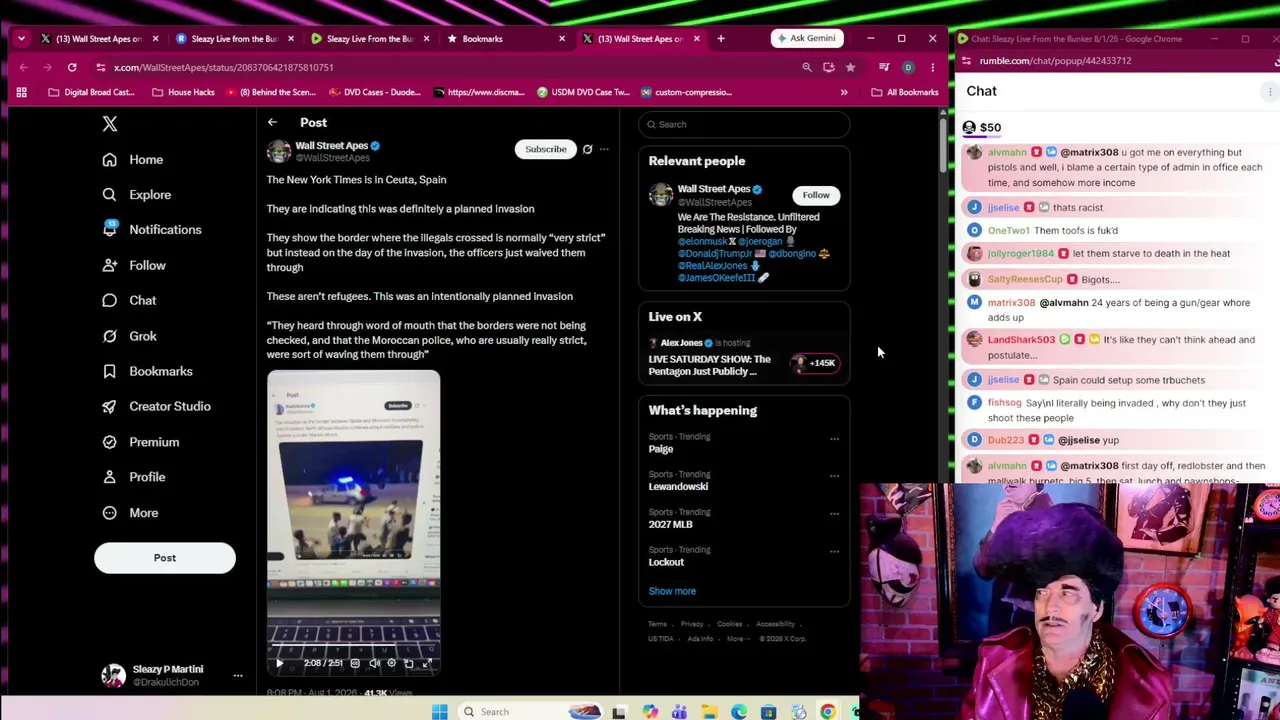Switch to Sleazy Live Rumble tab
The width and height of the screenshot is (1280, 720).
point(234,39)
